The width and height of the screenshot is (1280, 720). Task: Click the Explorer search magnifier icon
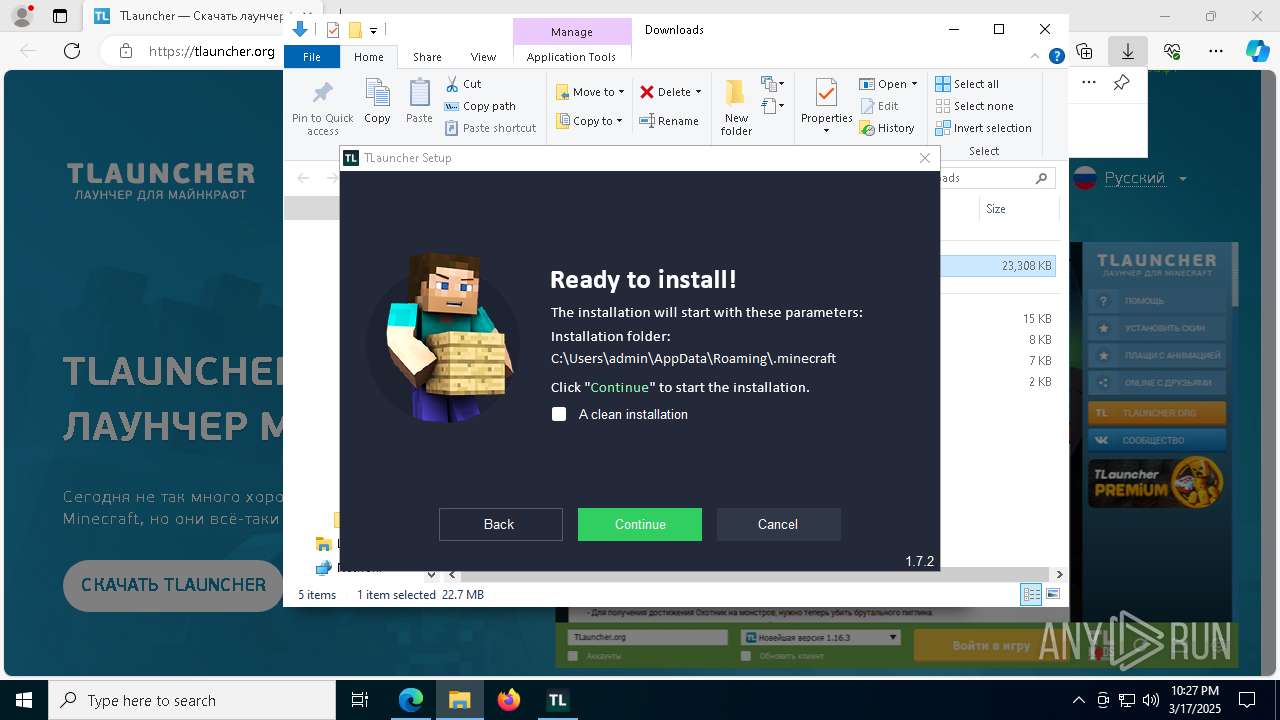coord(1041,178)
